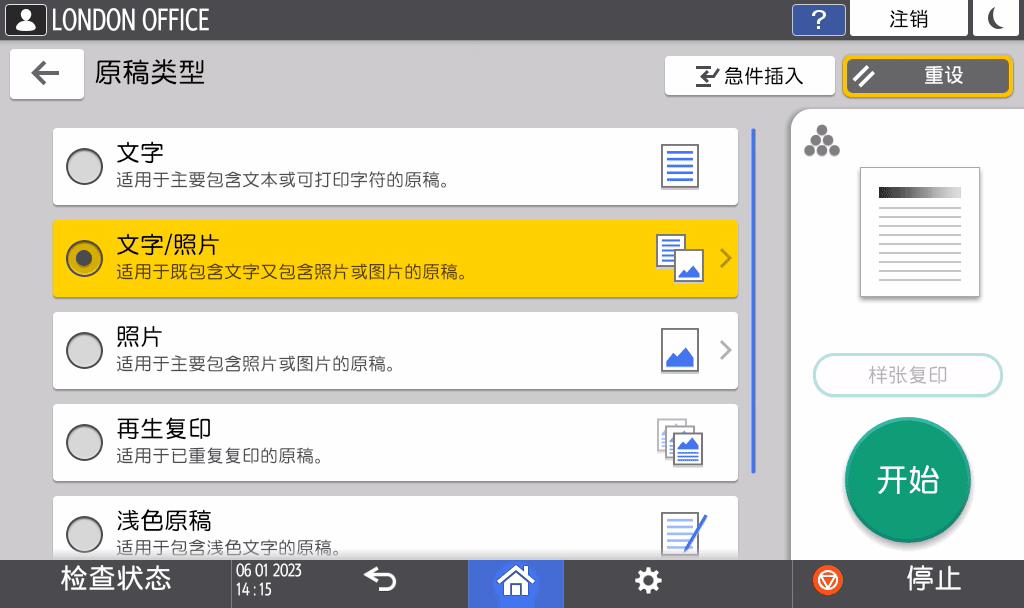Choose the 再生复印 radio option
This screenshot has height=608, width=1024.
[84, 442]
